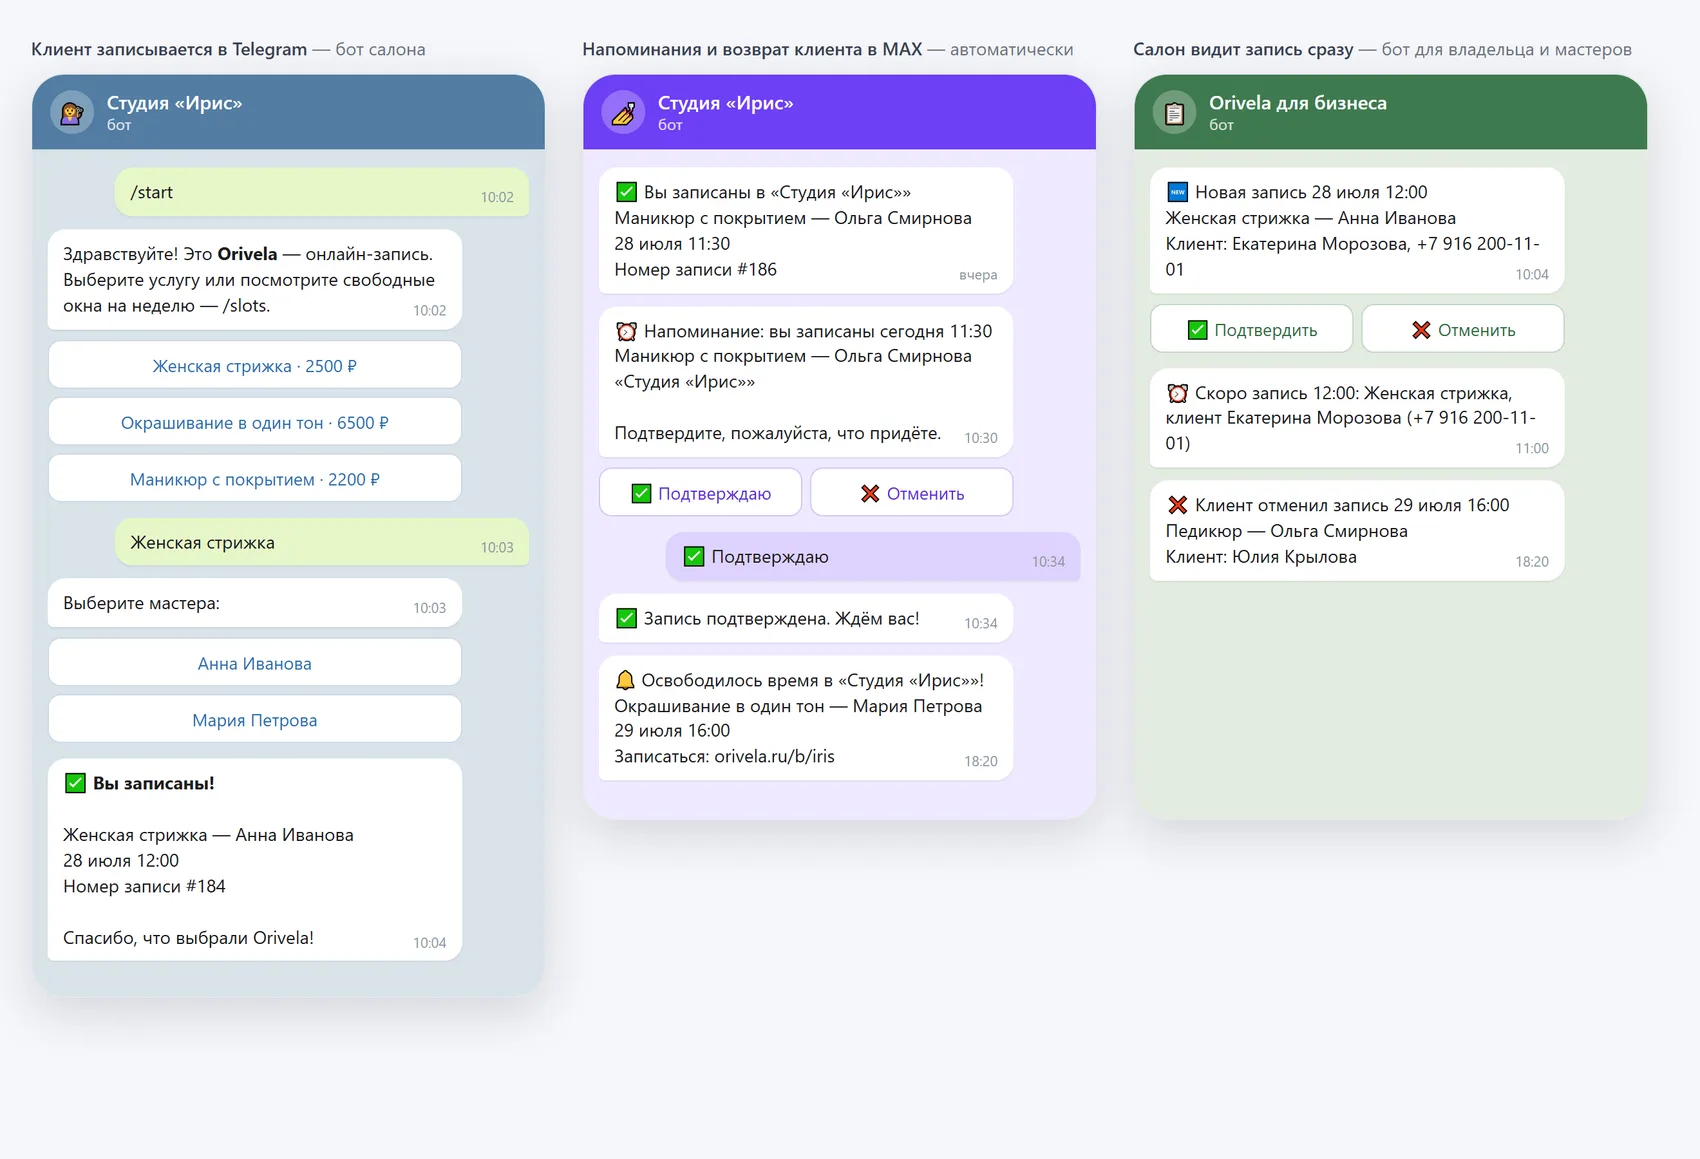Click the checkmark icon before «Вы записаны в «Студия «Ирис»»»
Screen dimensions: 1700x1159
[x=626, y=192]
